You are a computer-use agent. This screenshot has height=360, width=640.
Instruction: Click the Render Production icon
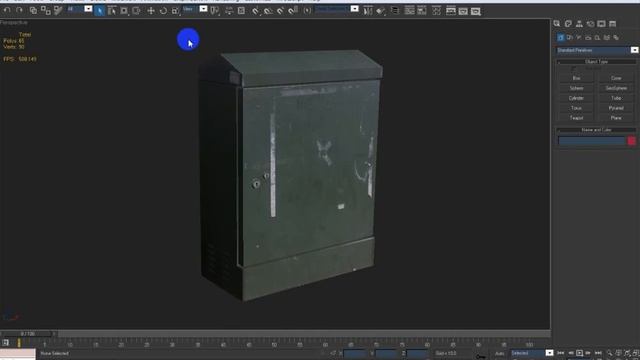476,11
